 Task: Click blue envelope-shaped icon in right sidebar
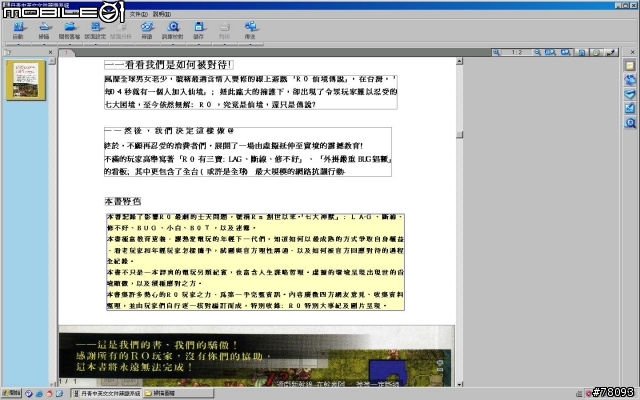pyautogui.click(x=630, y=94)
